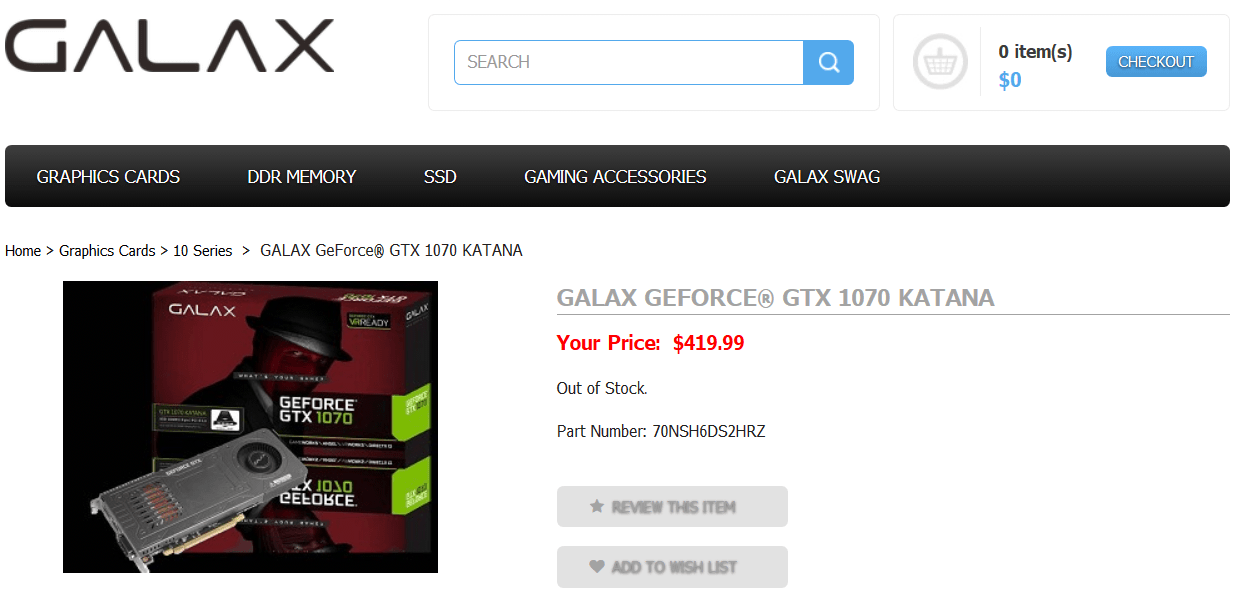Viewport: 1249px width, 596px height.
Task: Enlarge the GTX 1070 Katana product image
Action: (x=250, y=427)
